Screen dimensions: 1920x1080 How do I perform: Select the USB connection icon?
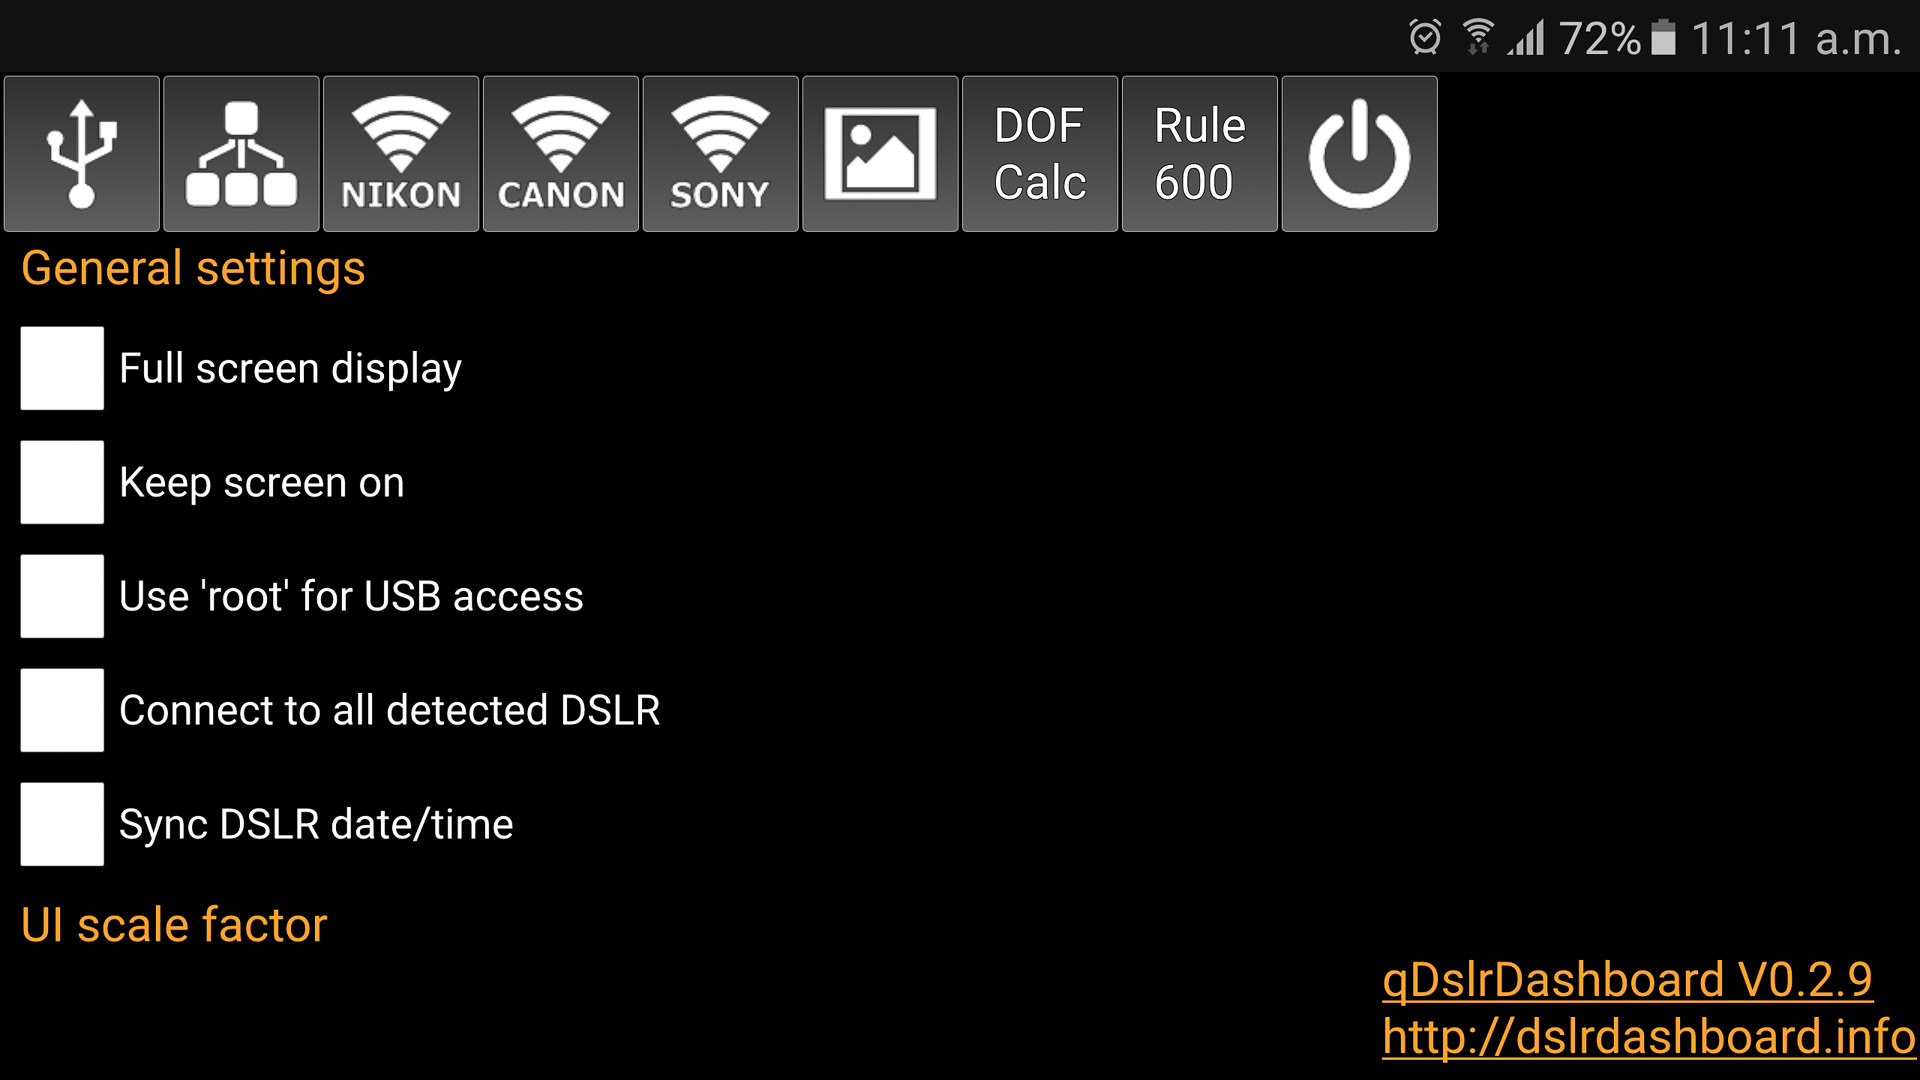tap(86, 153)
